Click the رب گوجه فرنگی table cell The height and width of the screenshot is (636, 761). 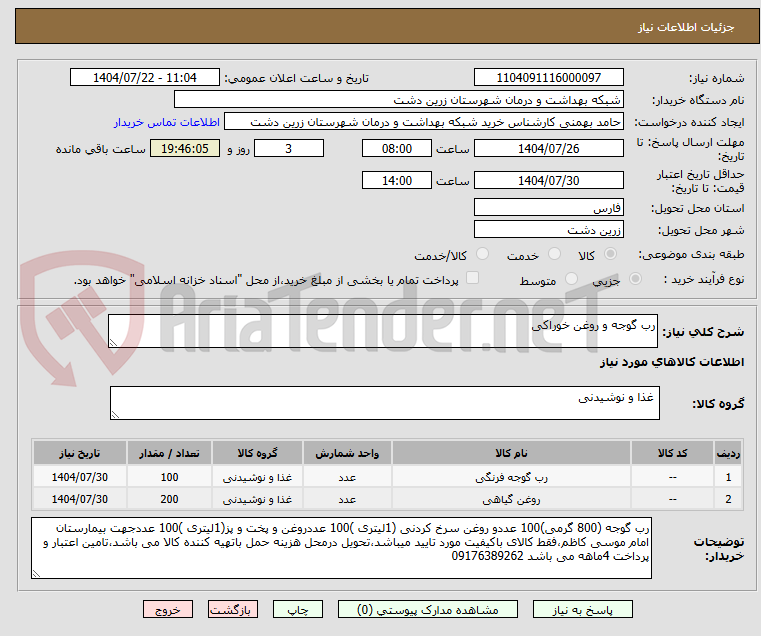[x=512, y=477]
